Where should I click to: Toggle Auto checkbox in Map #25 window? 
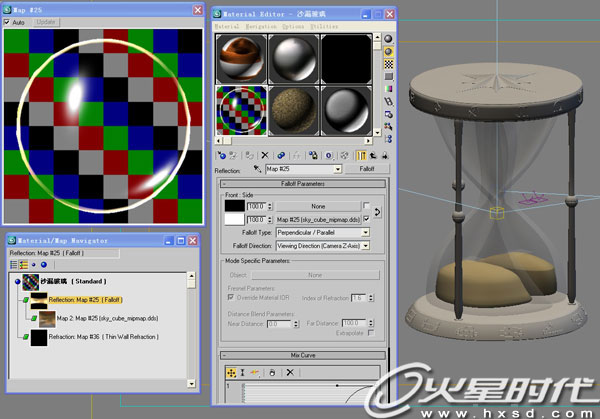tap(8, 21)
